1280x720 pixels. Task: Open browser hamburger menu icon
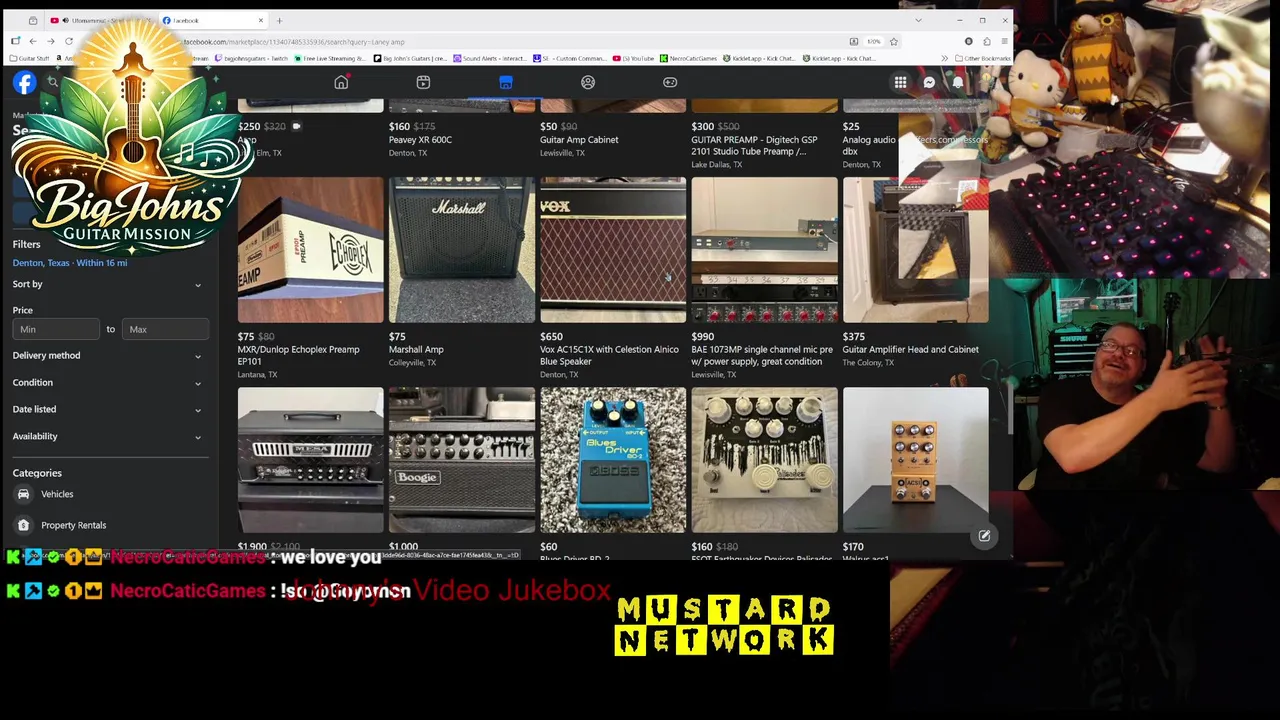tap(1005, 41)
